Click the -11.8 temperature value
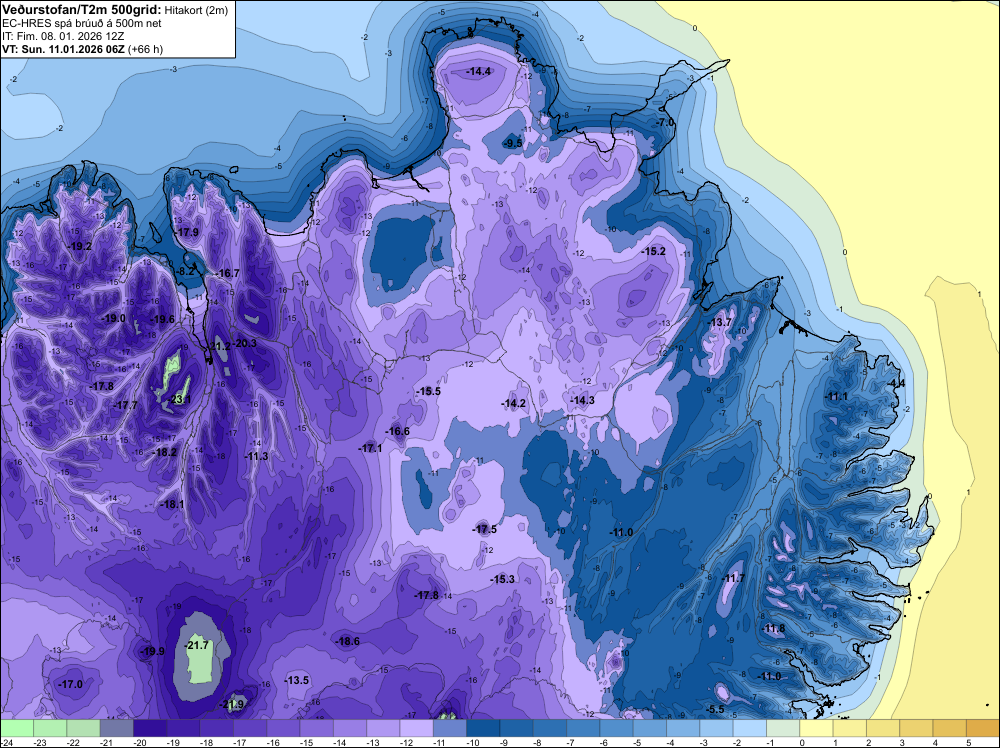 pos(774,629)
